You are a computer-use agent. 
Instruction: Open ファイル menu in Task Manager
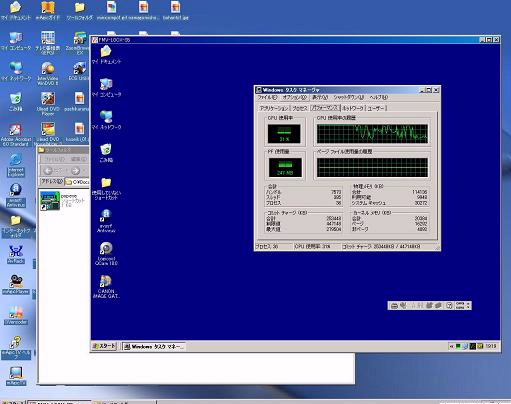267,97
